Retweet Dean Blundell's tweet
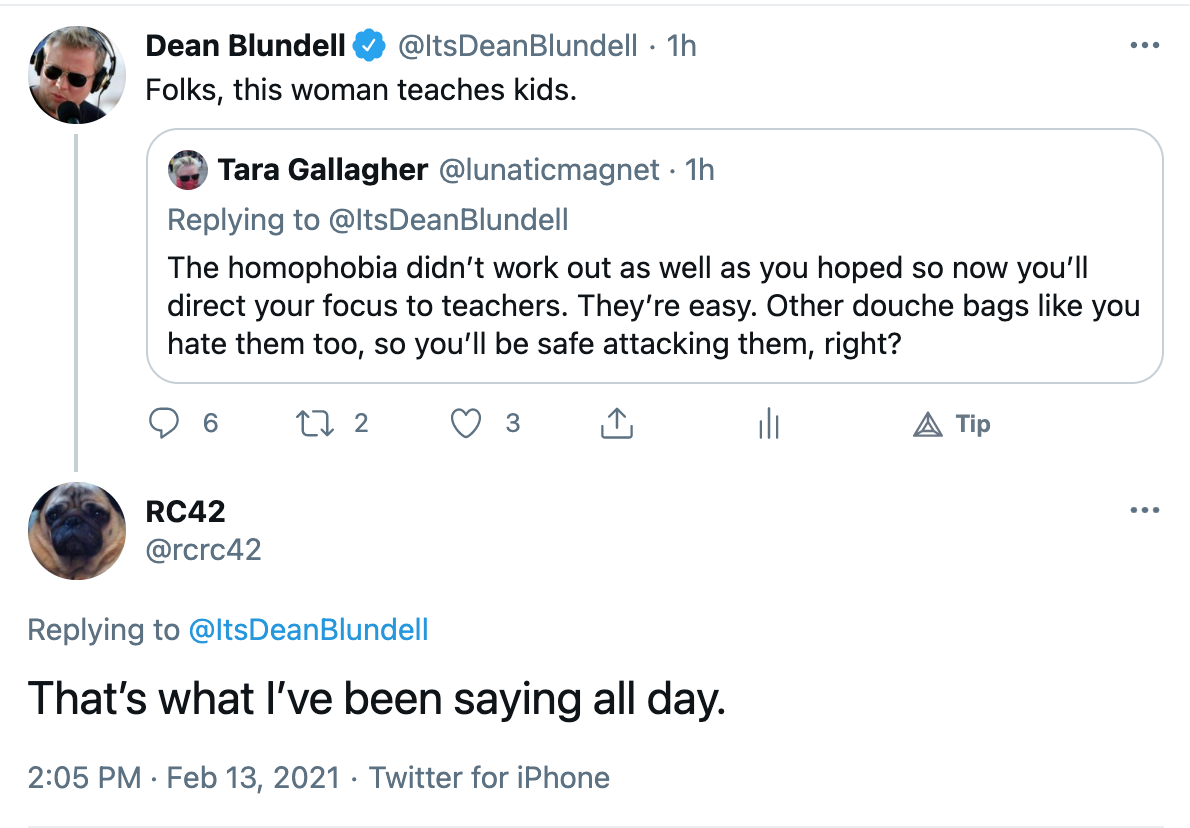Image resolution: width=1190 pixels, height=828 pixels. click(x=314, y=423)
